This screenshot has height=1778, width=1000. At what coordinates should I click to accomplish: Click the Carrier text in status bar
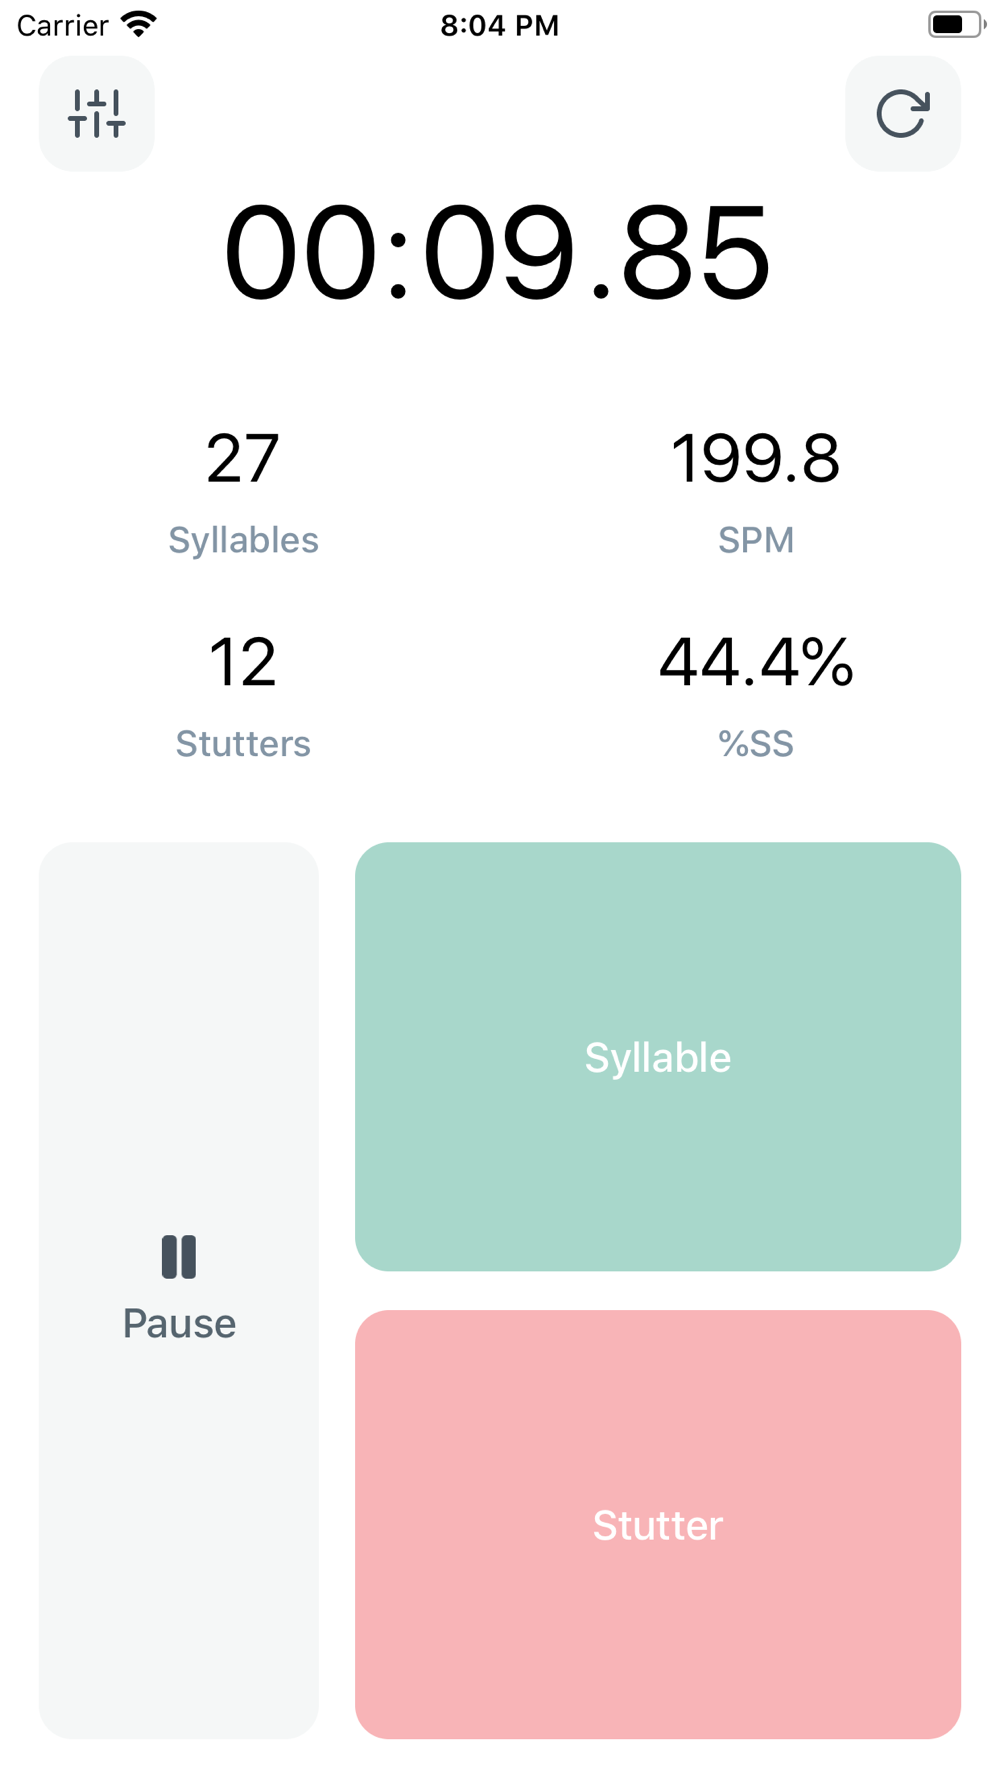62,25
